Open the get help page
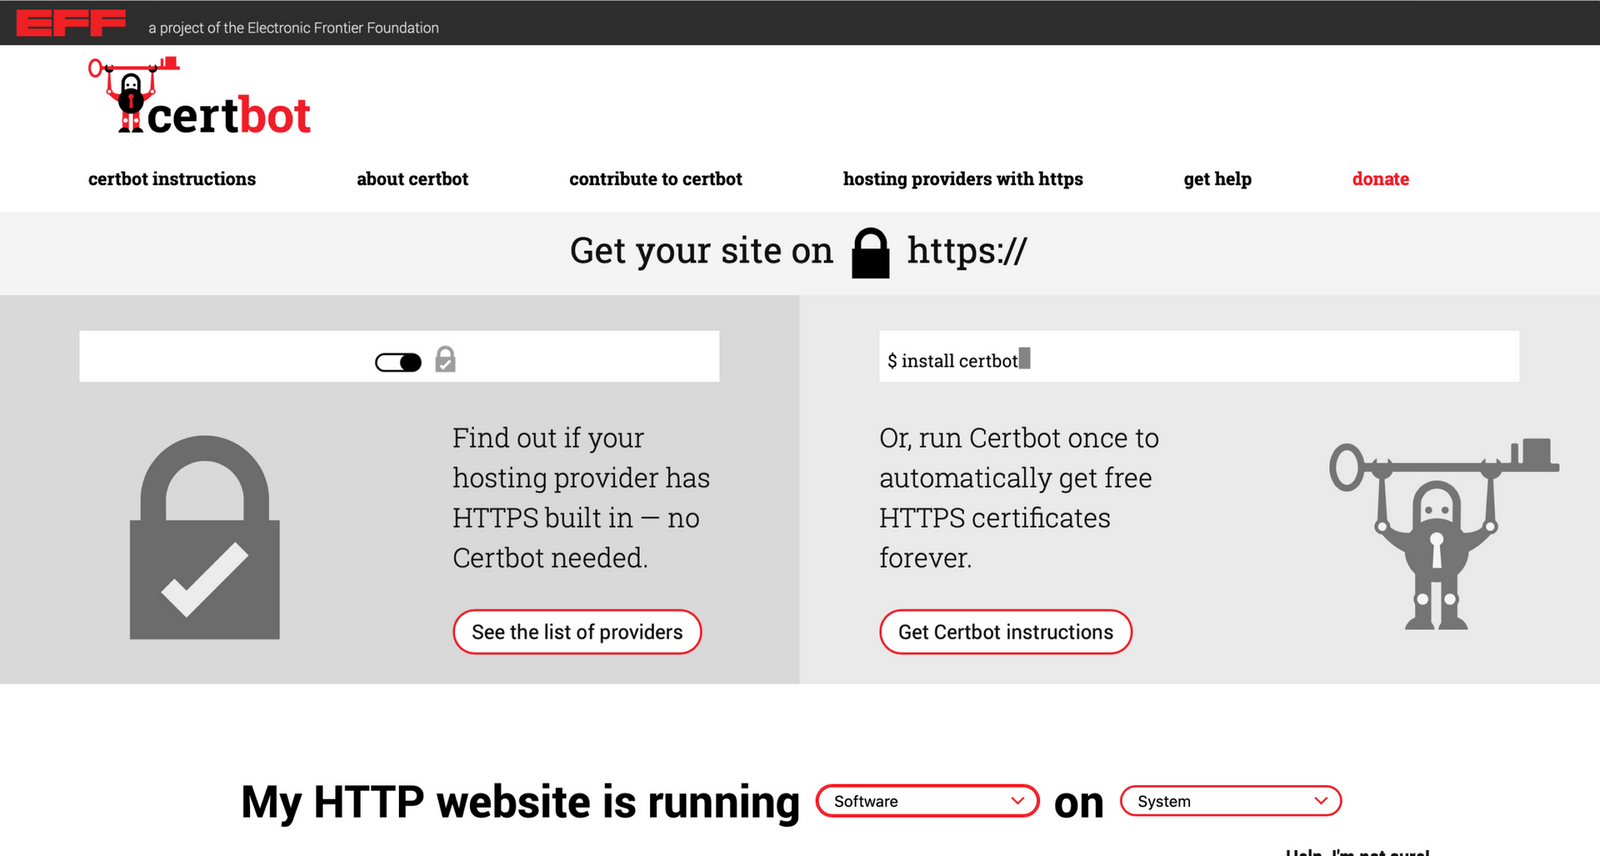This screenshot has width=1600, height=856. click(1218, 179)
